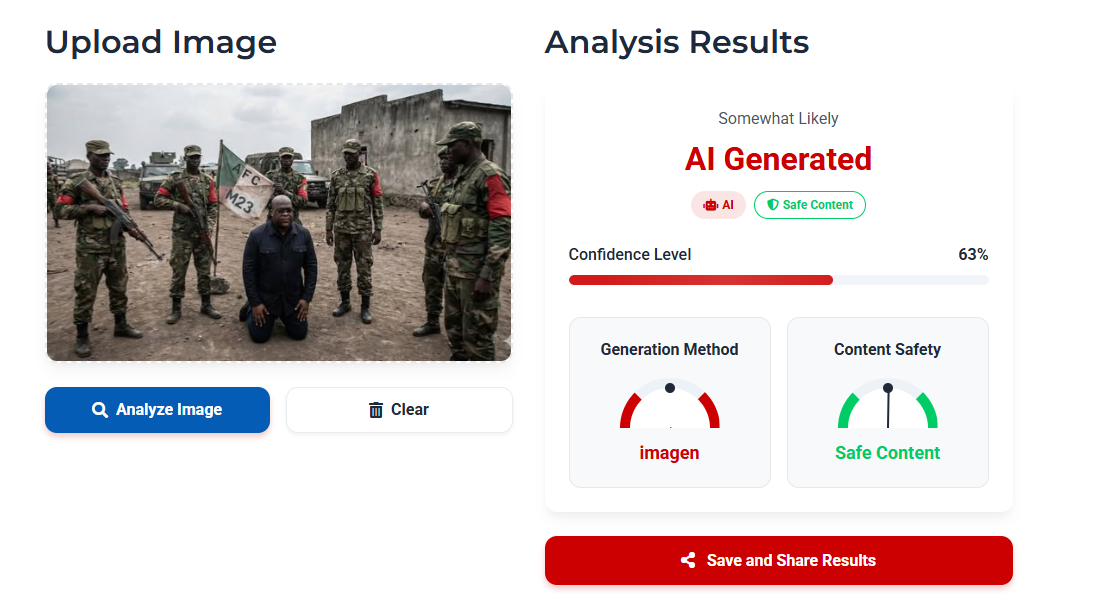Image resolution: width=1110 pixels, height=594 pixels.
Task: Click the "Analysis Results" heading
Action: click(676, 42)
